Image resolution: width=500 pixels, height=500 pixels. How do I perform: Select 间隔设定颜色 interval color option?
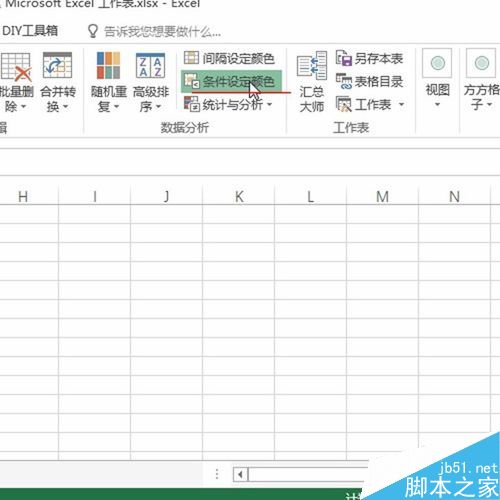(229, 58)
